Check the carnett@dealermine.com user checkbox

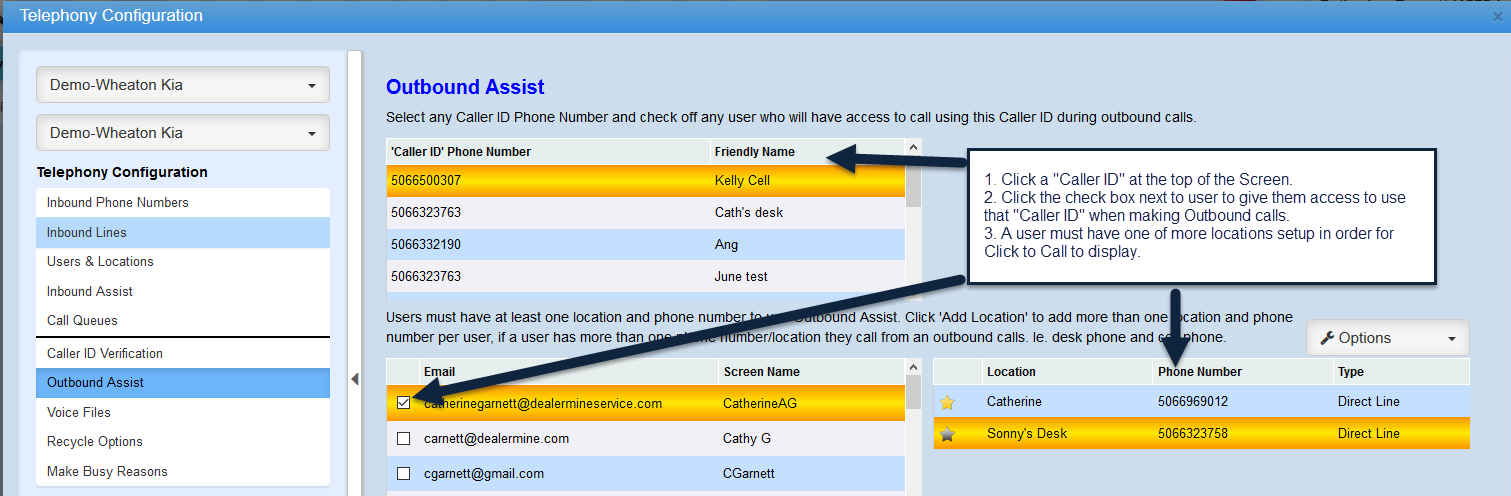pos(403,439)
